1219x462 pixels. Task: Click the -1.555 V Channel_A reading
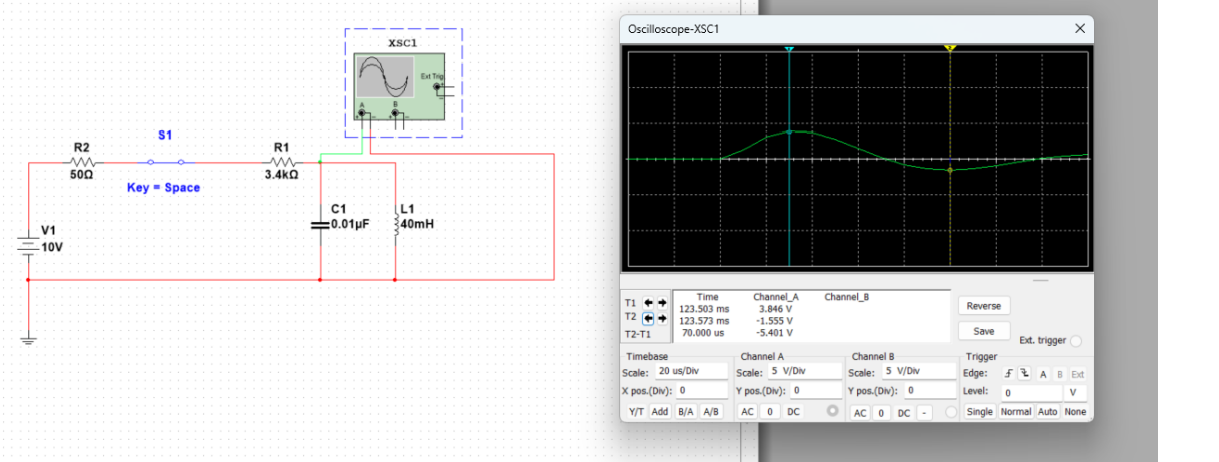[x=775, y=321]
